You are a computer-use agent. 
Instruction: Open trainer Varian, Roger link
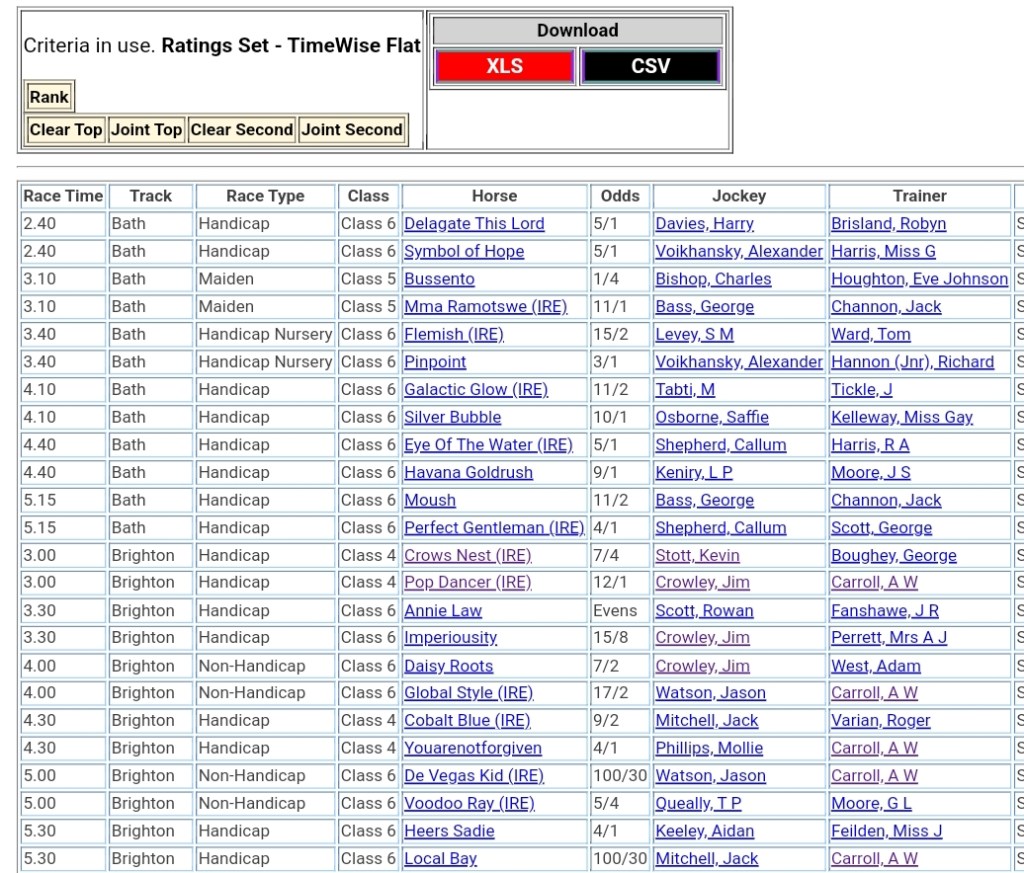point(880,721)
